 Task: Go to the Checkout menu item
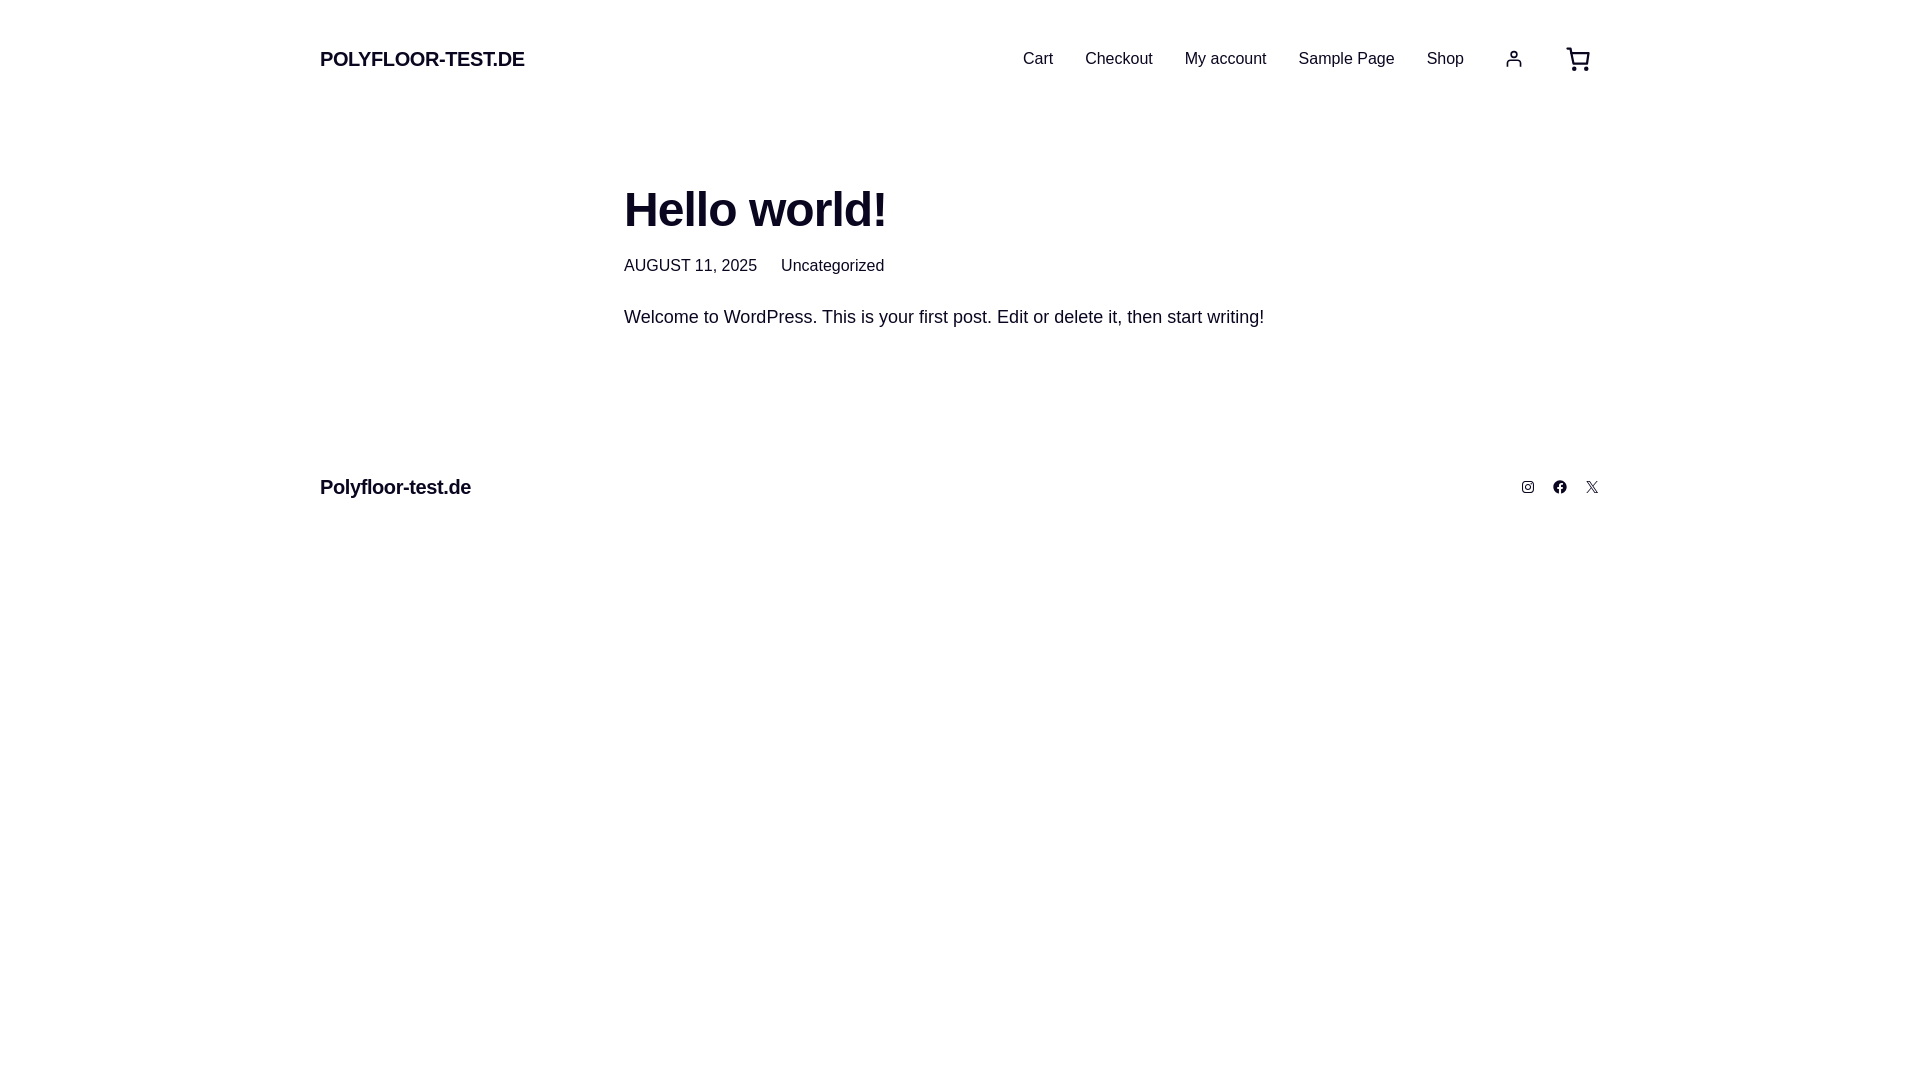point(1118,59)
